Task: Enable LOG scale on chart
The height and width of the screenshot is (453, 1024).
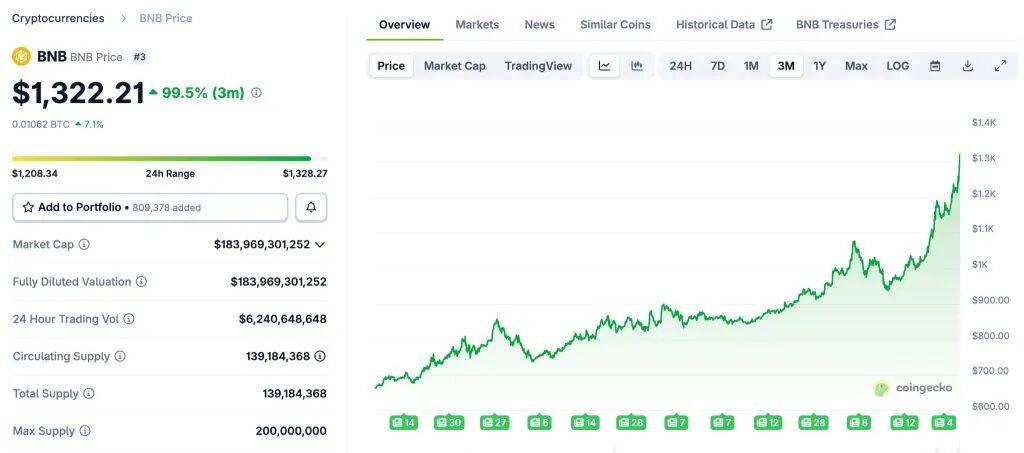Action: click(x=897, y=66)
